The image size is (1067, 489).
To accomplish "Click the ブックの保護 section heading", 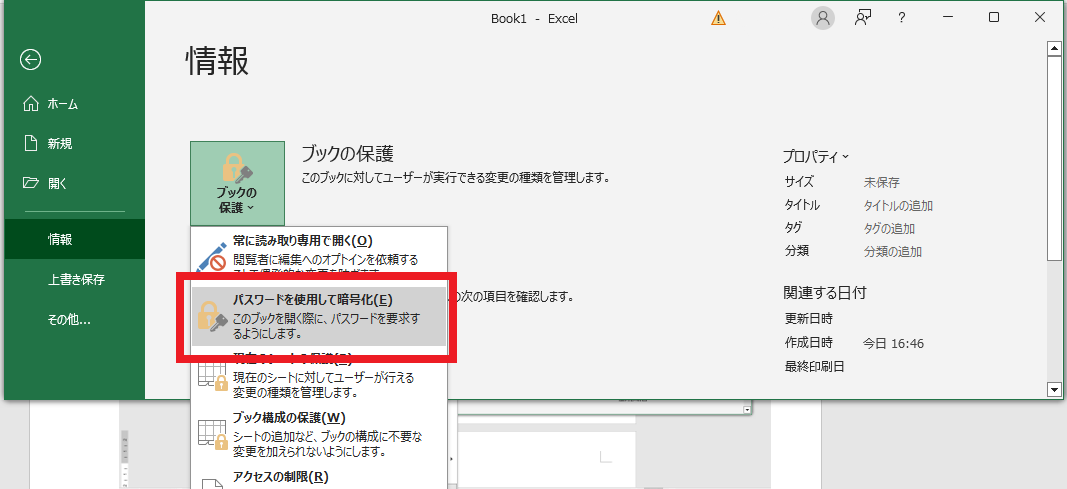I will click(347, 154).
